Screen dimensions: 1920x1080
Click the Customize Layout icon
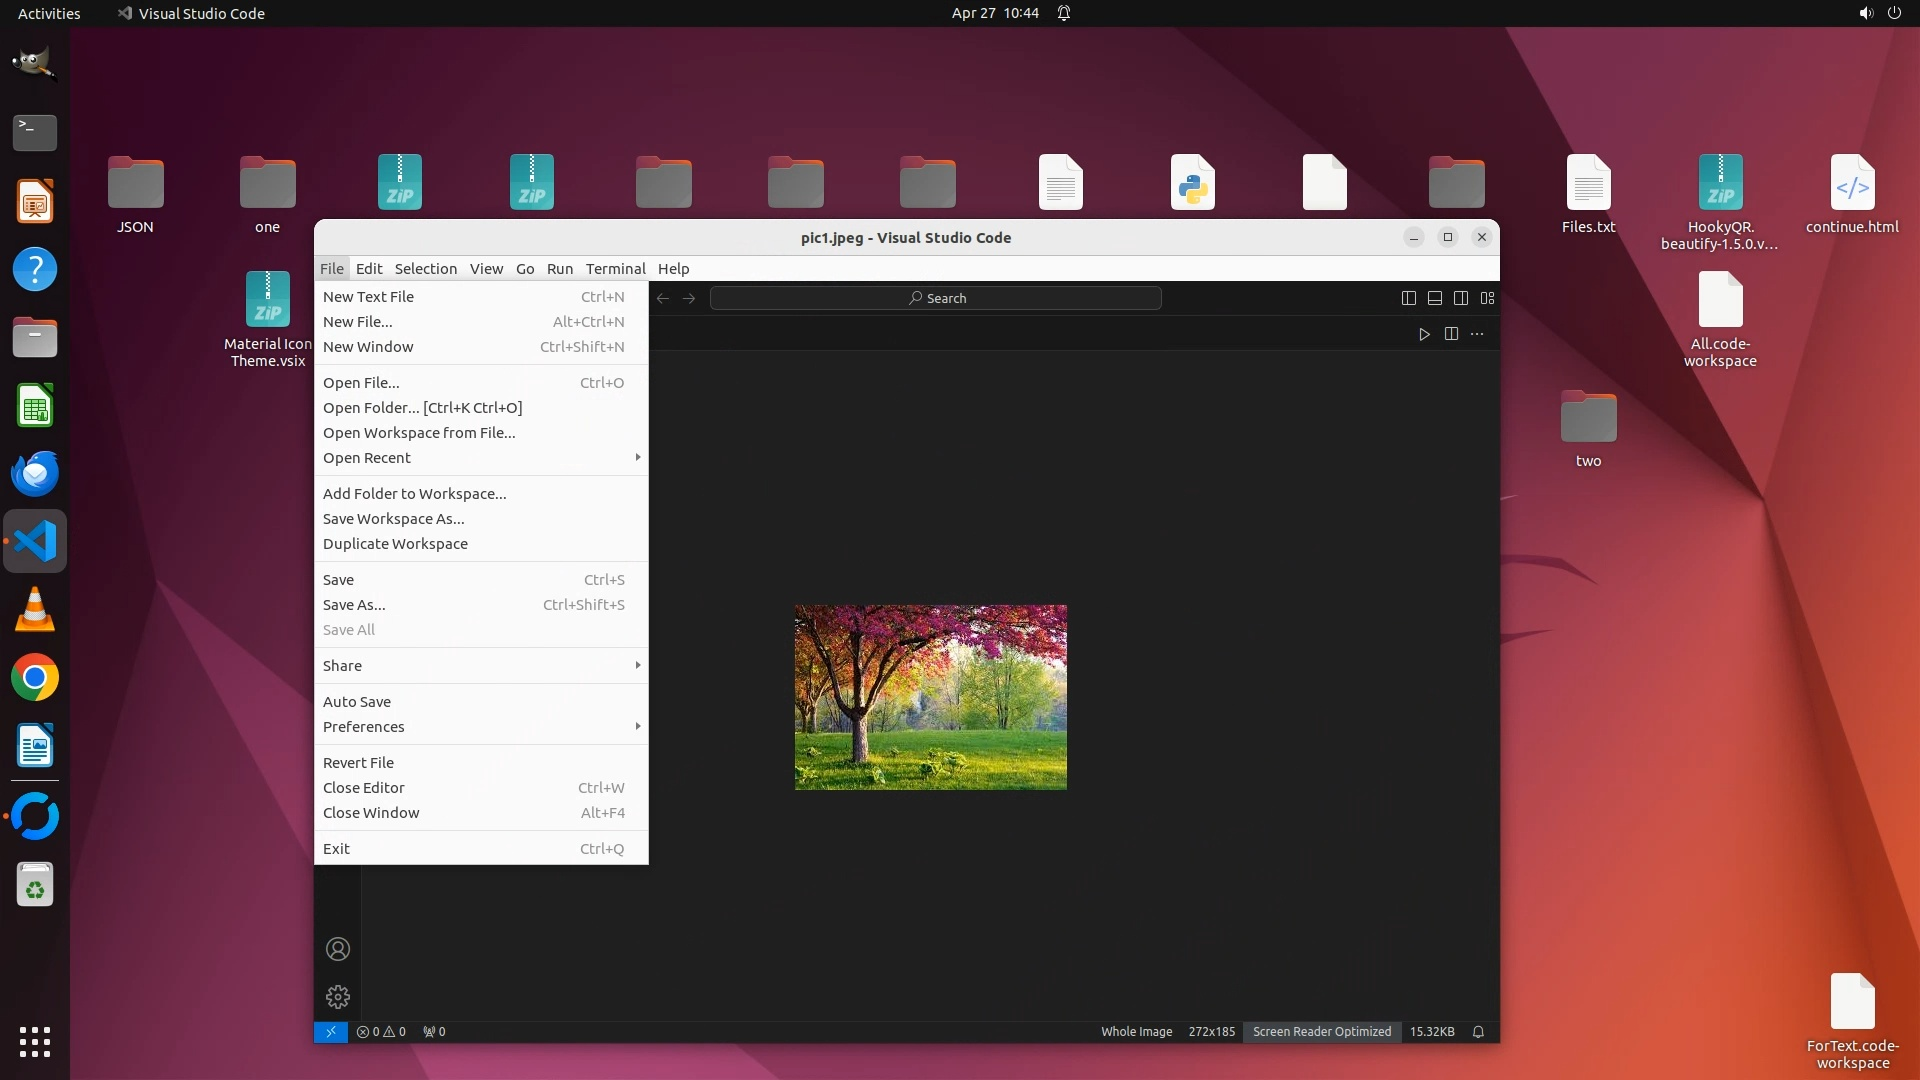tap(1488, 298)
